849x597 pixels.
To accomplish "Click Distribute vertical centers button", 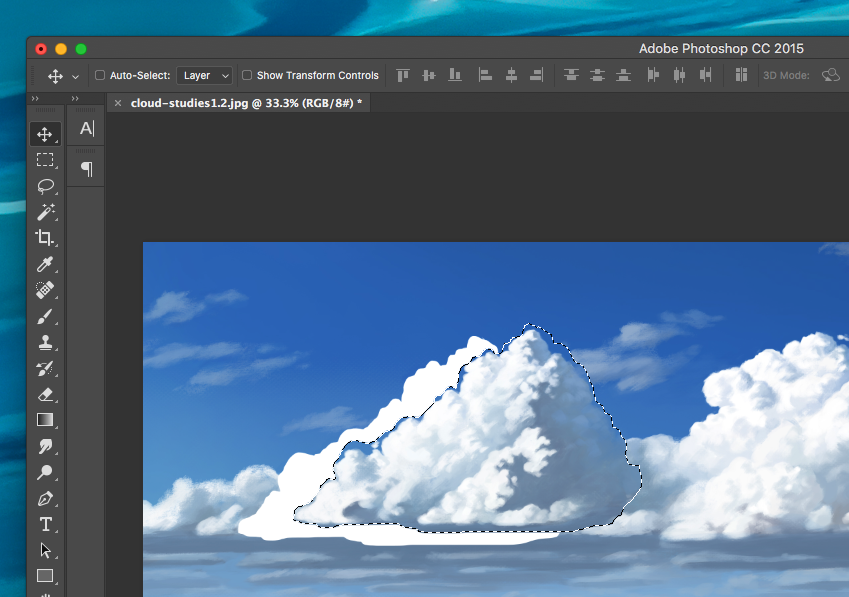I will (597, 75).
